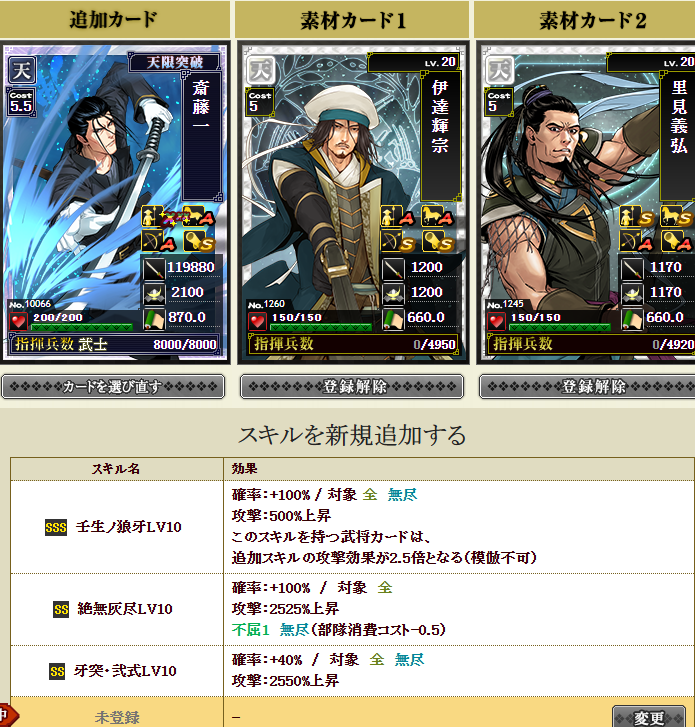
Task: Click the 変更 button in unregistered row
Action: click(x=649, y=717)
